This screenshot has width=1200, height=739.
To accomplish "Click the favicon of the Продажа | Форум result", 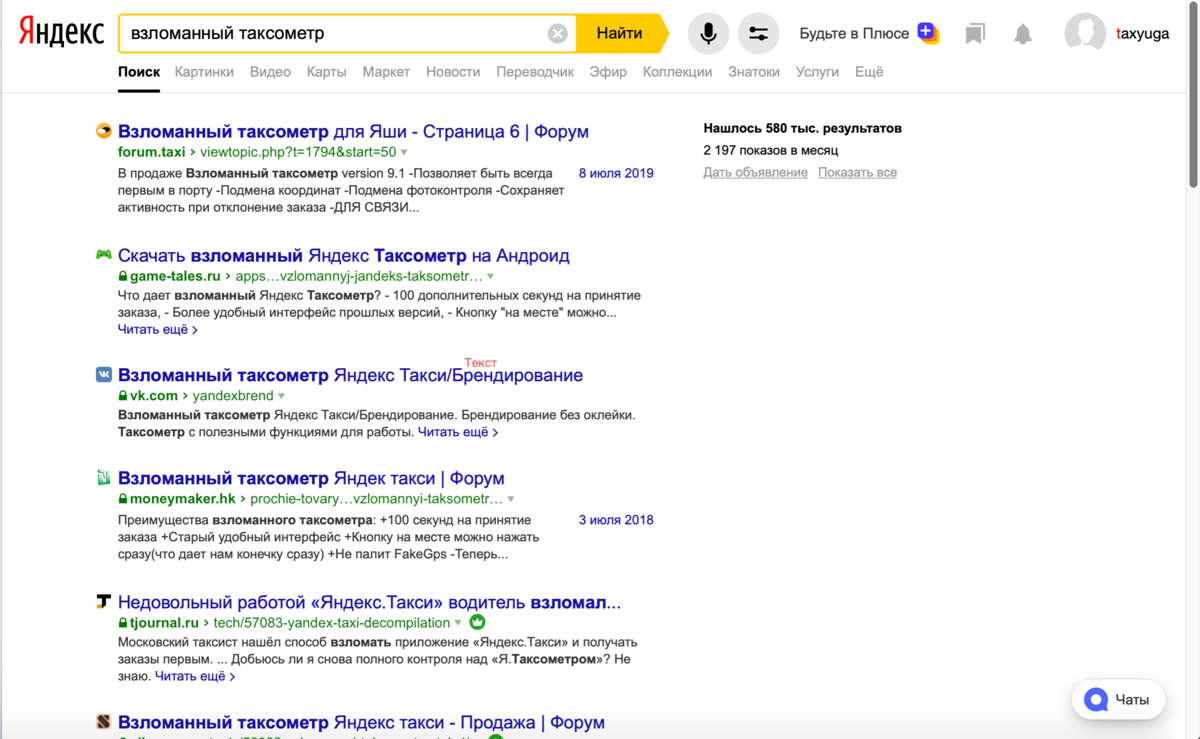I will 103,722.
